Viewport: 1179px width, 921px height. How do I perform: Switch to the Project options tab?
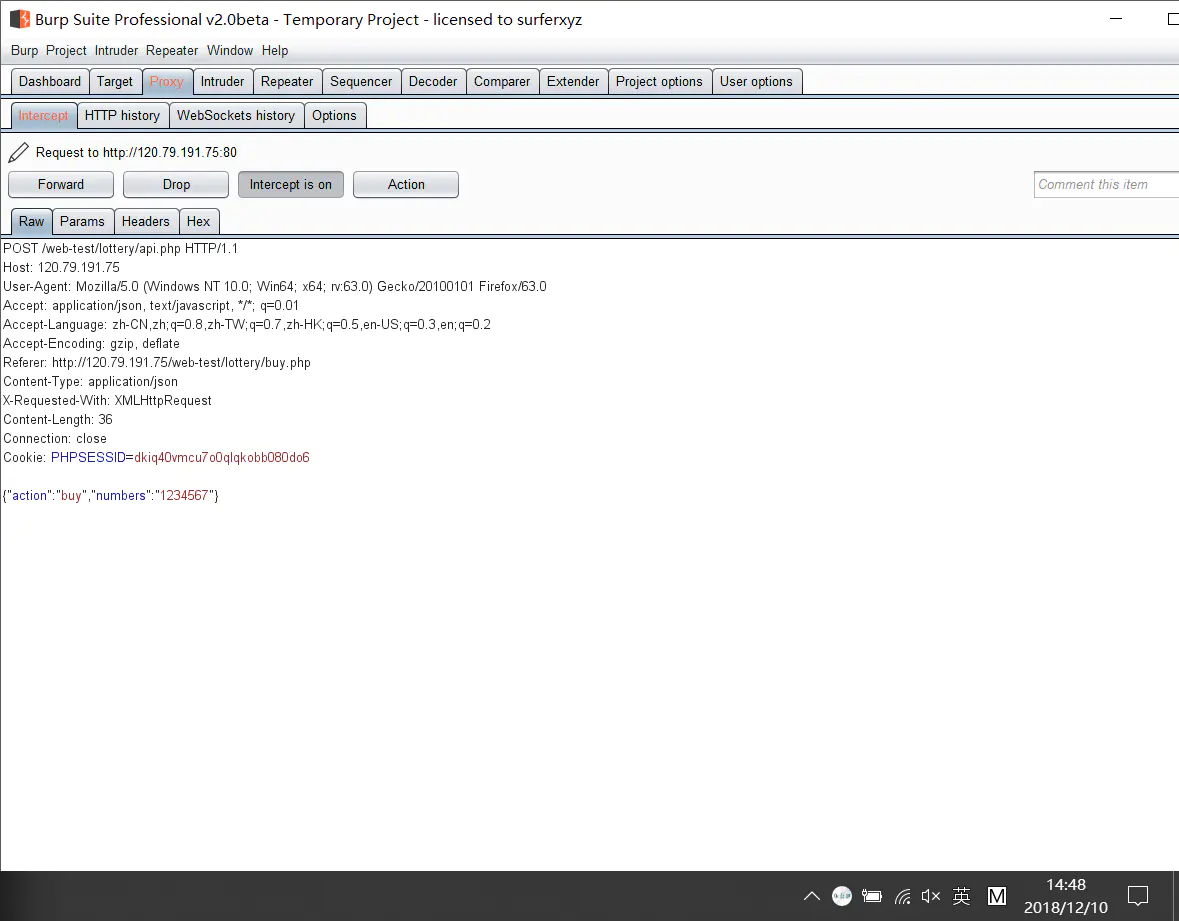[659, 81]
